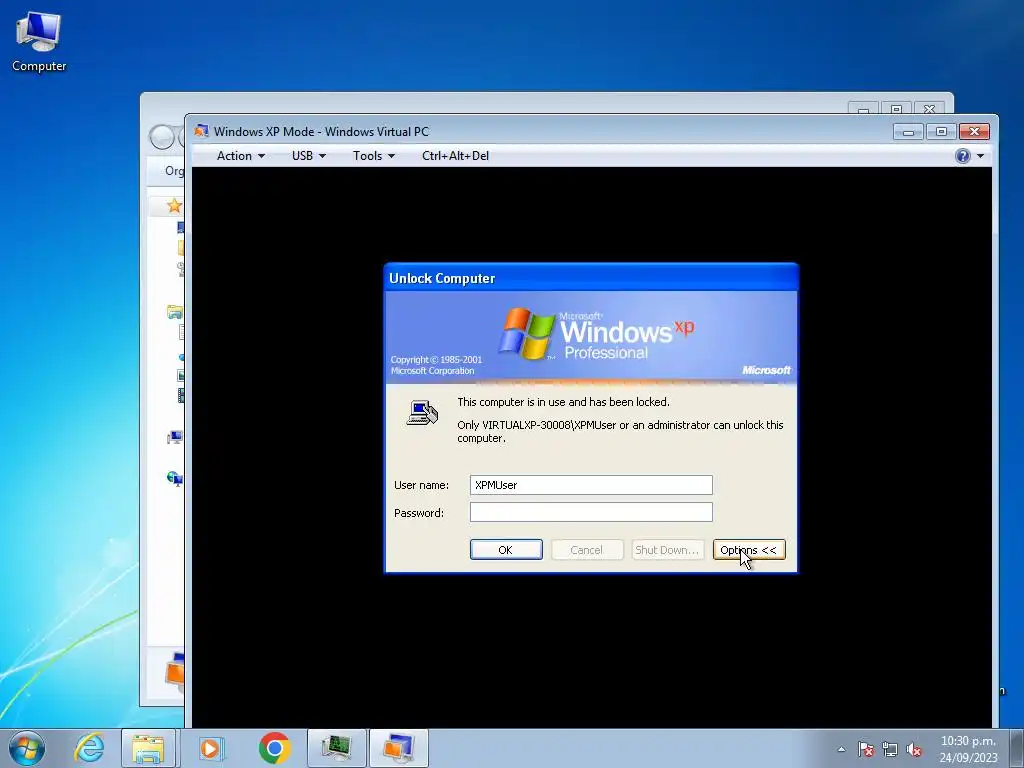
Task: Launch Internet Explorer from the taskbar
Action: [x=89, y=748]
